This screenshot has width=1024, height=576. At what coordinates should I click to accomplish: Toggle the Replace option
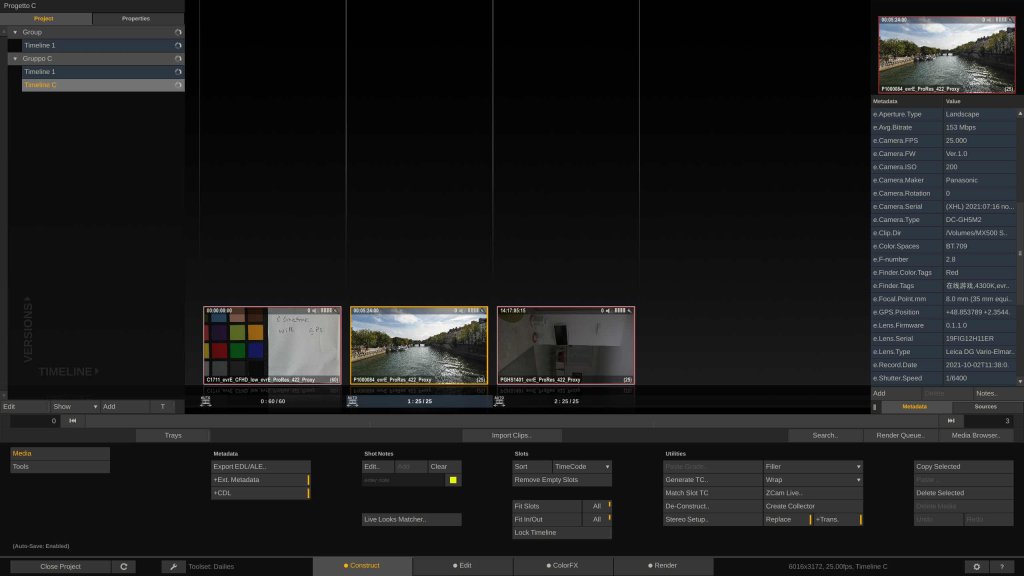click(788, 519)
